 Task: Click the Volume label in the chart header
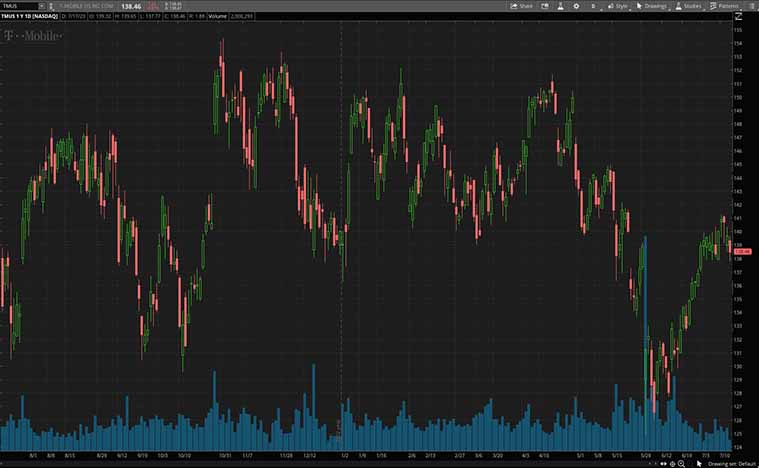click(217, 16)
